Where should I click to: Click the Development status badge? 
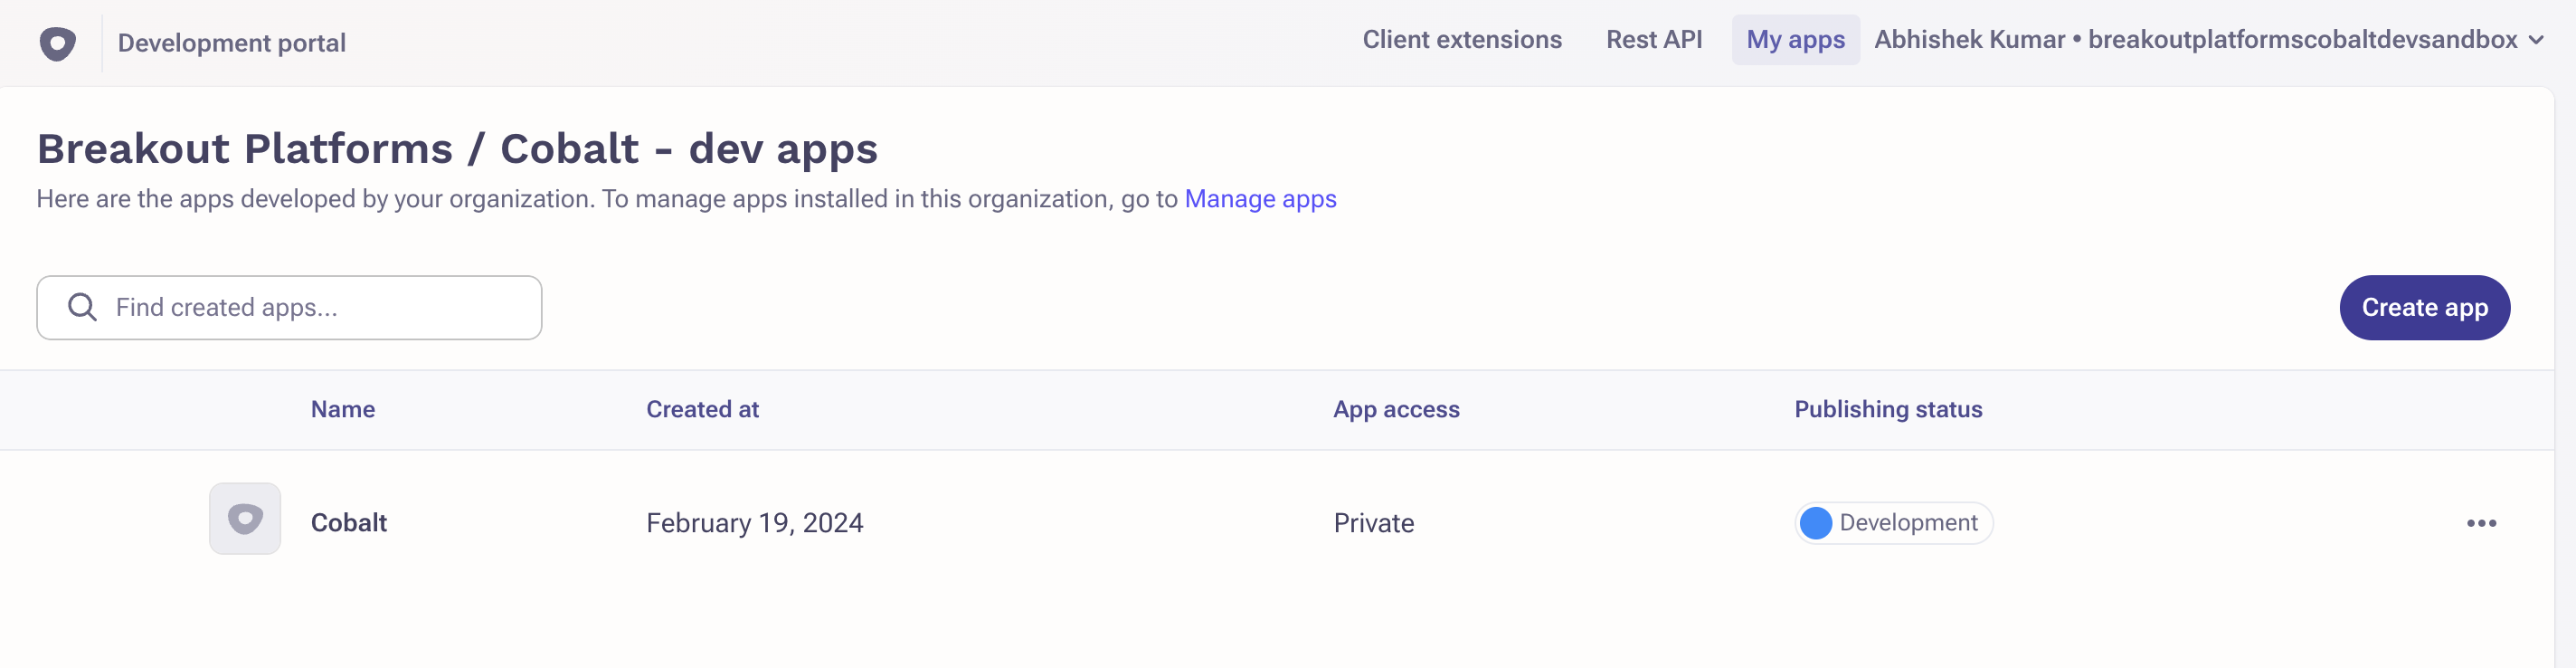(x=1893, y=523)
